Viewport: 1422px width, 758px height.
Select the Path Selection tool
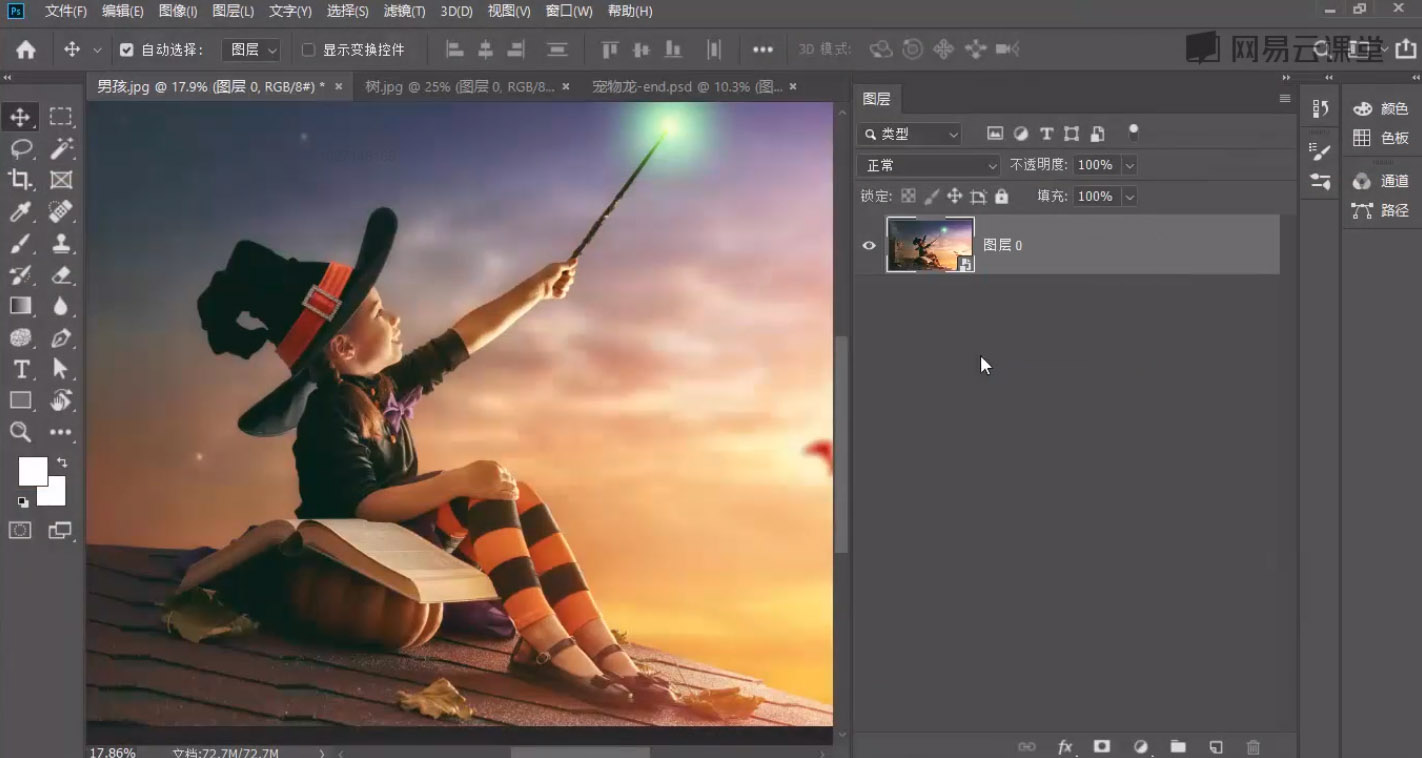[61, 369]
